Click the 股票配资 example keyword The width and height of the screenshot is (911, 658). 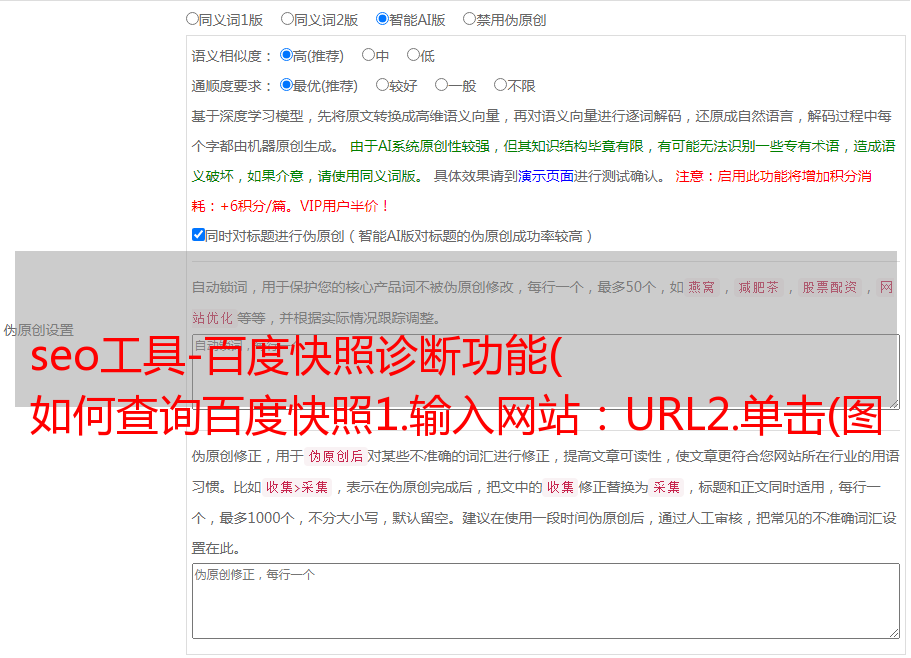[830, 287]
